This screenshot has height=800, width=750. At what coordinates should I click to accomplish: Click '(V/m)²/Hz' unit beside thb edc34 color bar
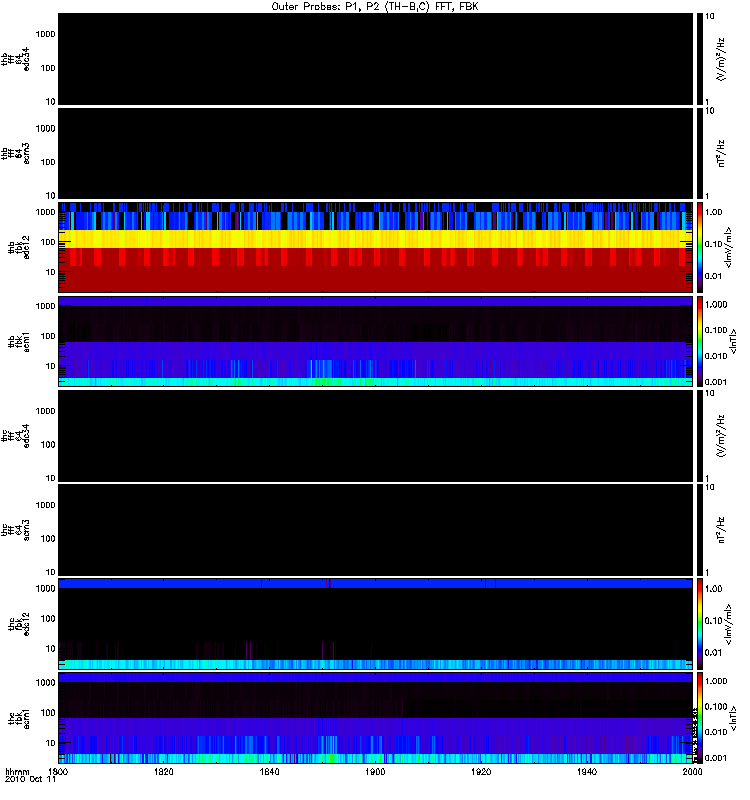[721, 59]
